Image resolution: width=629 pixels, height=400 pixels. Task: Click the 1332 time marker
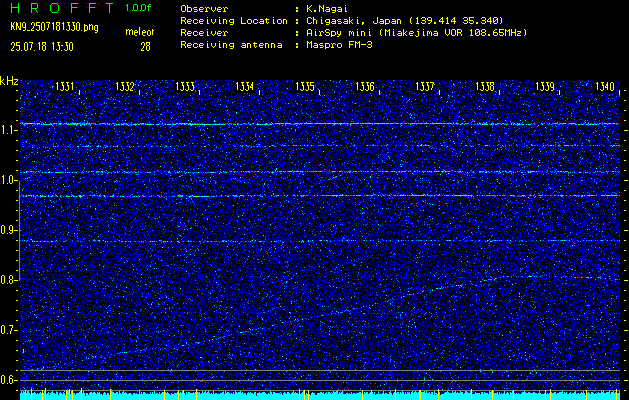(x=125, y=86)
